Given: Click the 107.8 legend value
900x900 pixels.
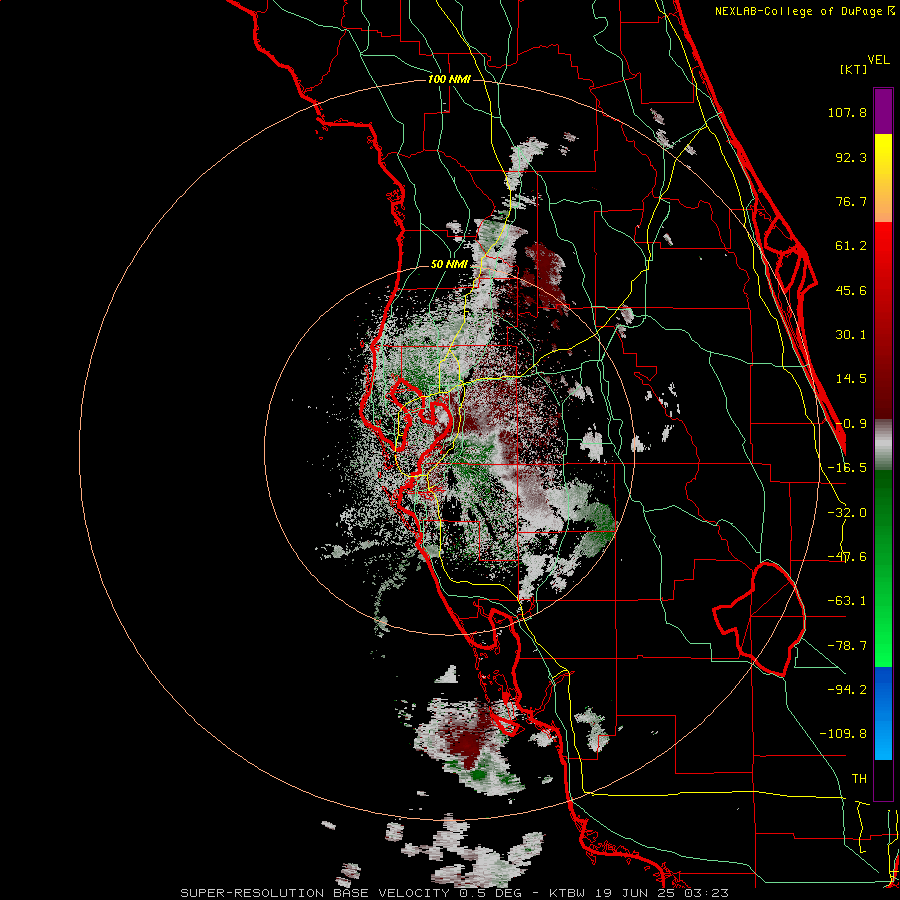Looking at the screenshot, I should (847, 112).
